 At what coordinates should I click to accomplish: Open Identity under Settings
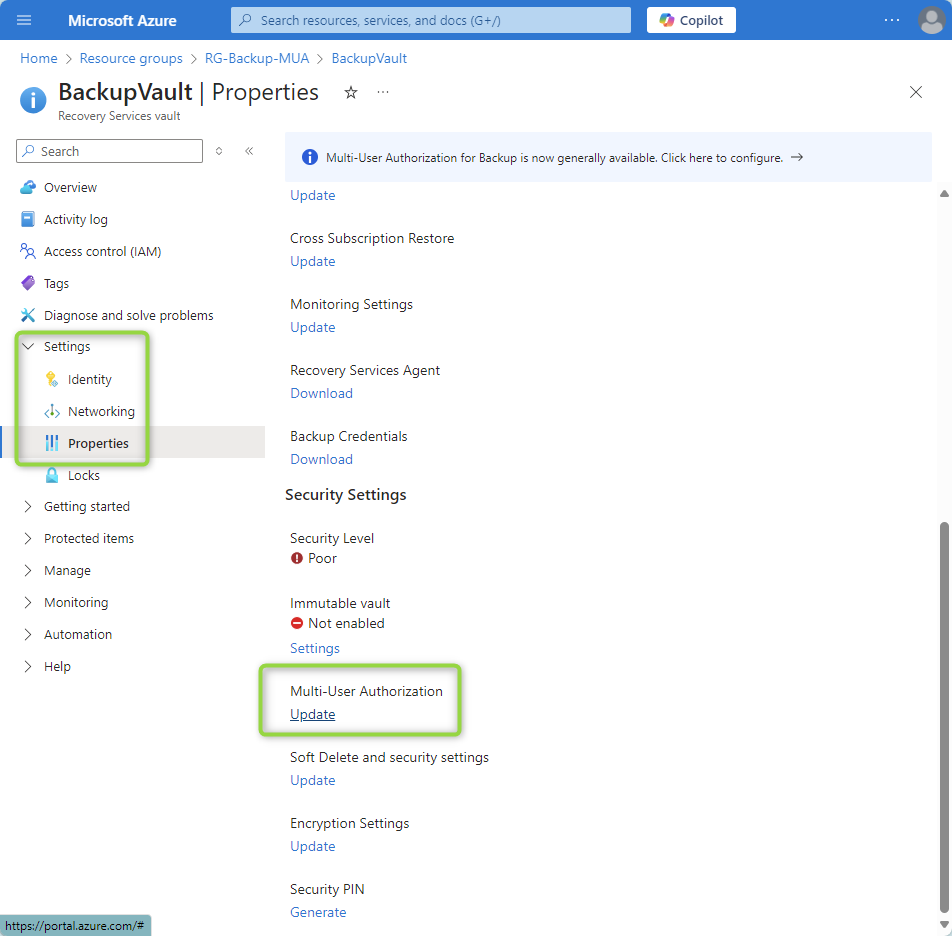(89, 379)
